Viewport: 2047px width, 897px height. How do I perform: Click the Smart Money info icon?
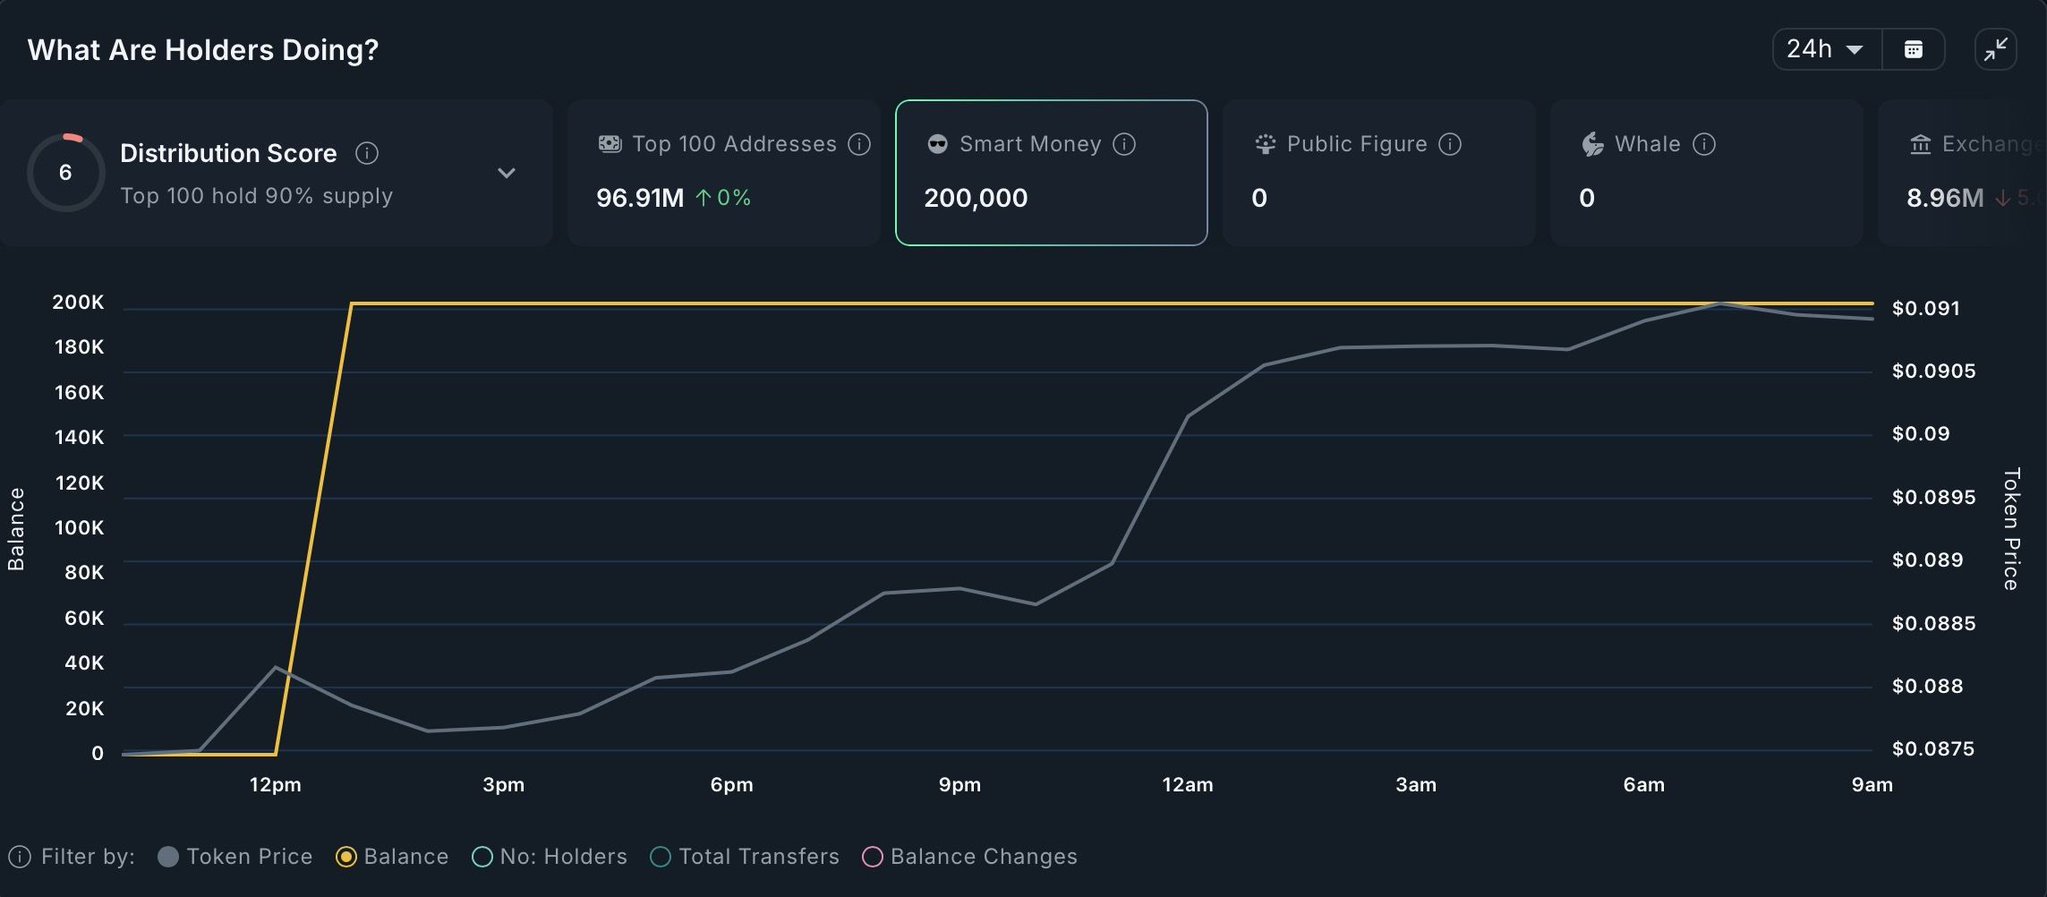click(x=1124, y=144)
